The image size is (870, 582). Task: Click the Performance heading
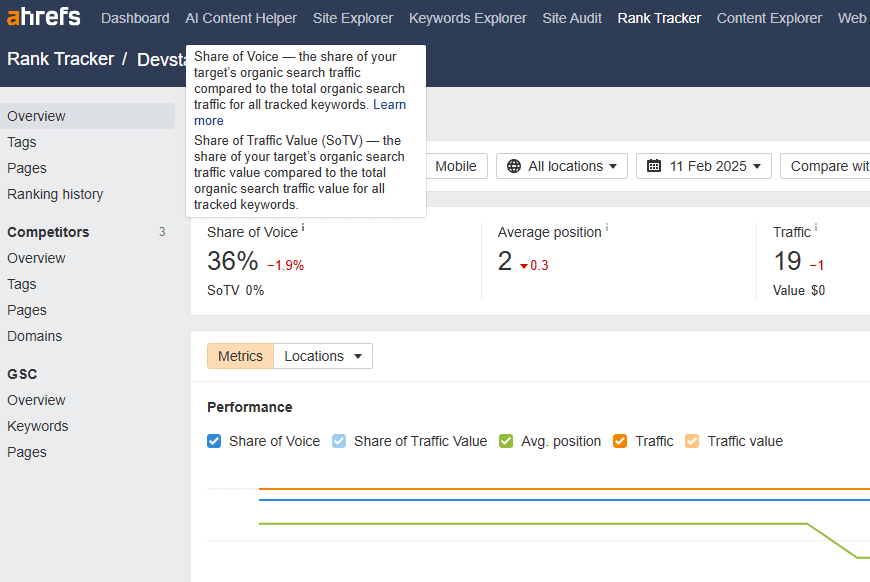[250, 407]
